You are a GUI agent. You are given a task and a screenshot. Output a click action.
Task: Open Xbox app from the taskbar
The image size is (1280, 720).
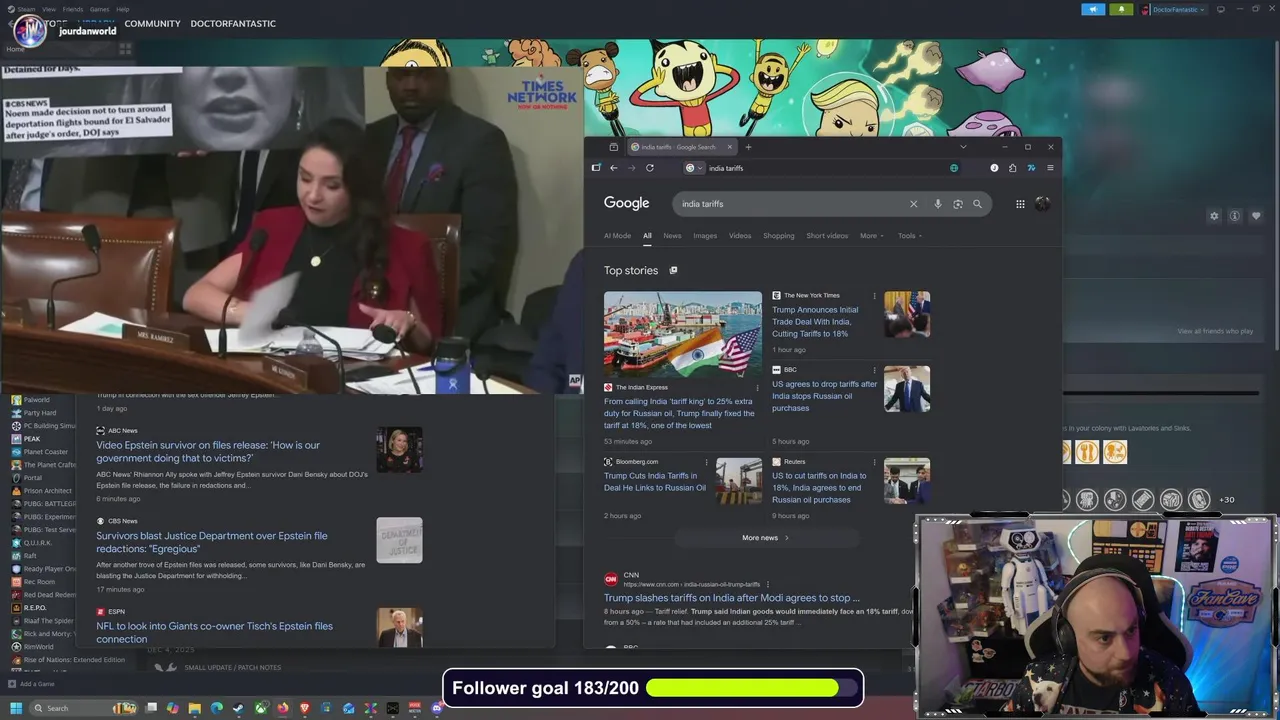click(x=261, y=708)
